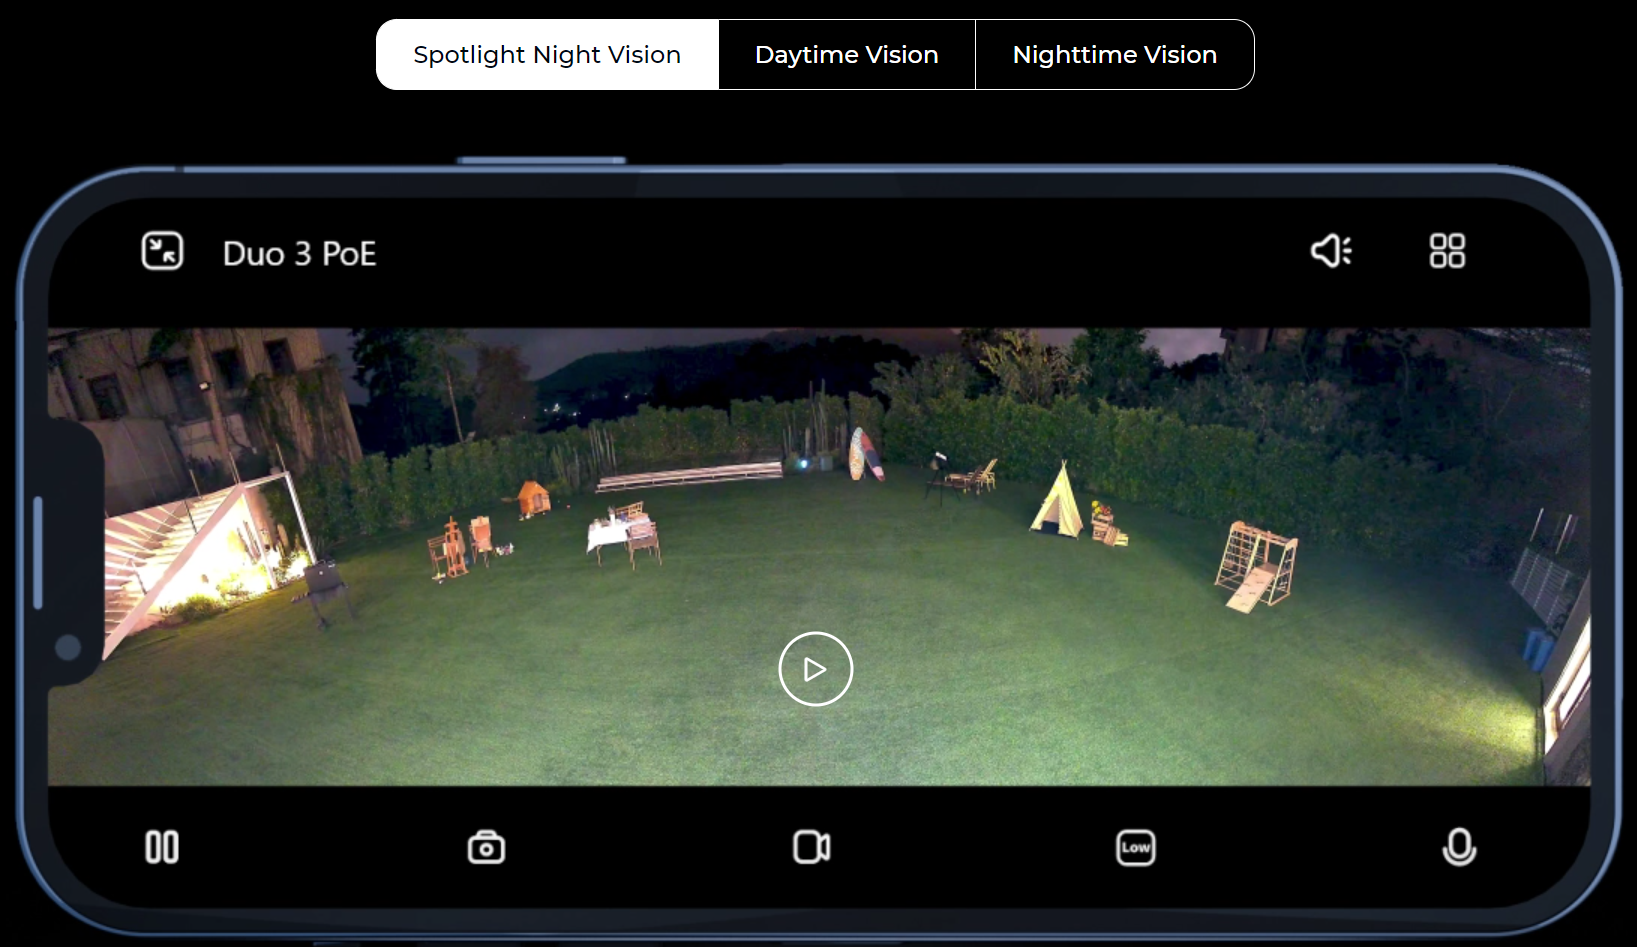This screenshot has height=947, width=1637.
Task: Click the yellow teepee tent in footage
Action: tap(1059, 503)
